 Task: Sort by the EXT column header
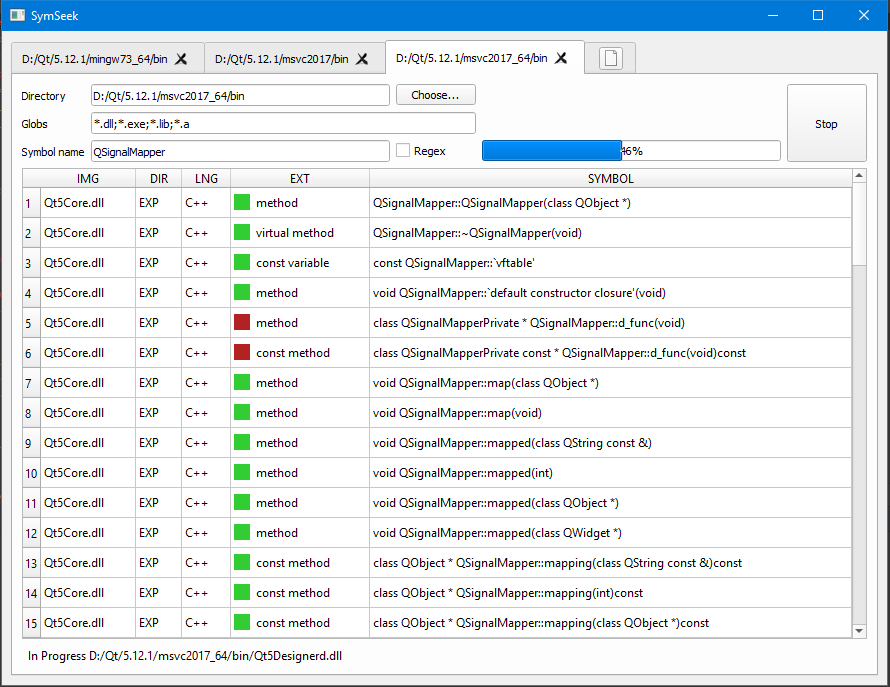click(300, 178)
